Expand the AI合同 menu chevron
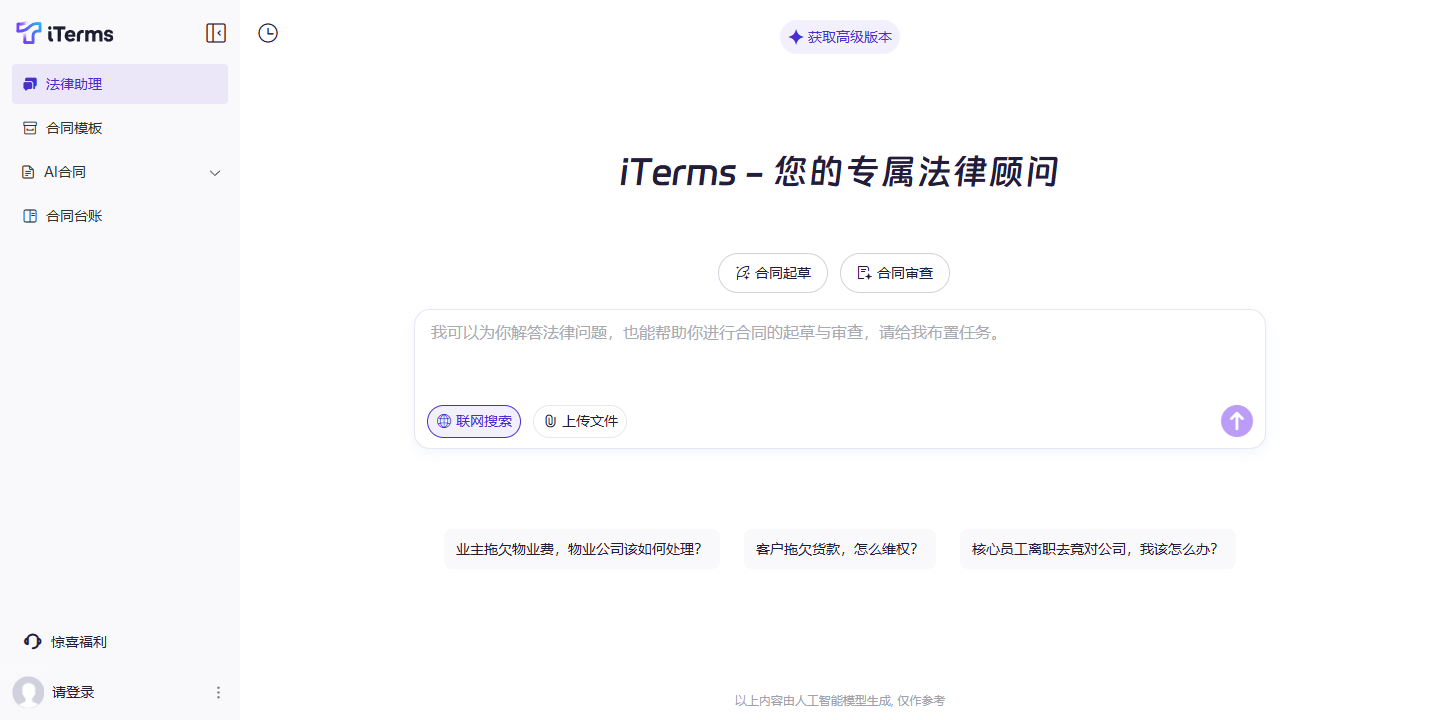The height and width of the screenshot is (720, 1440). tap(215, 173)
